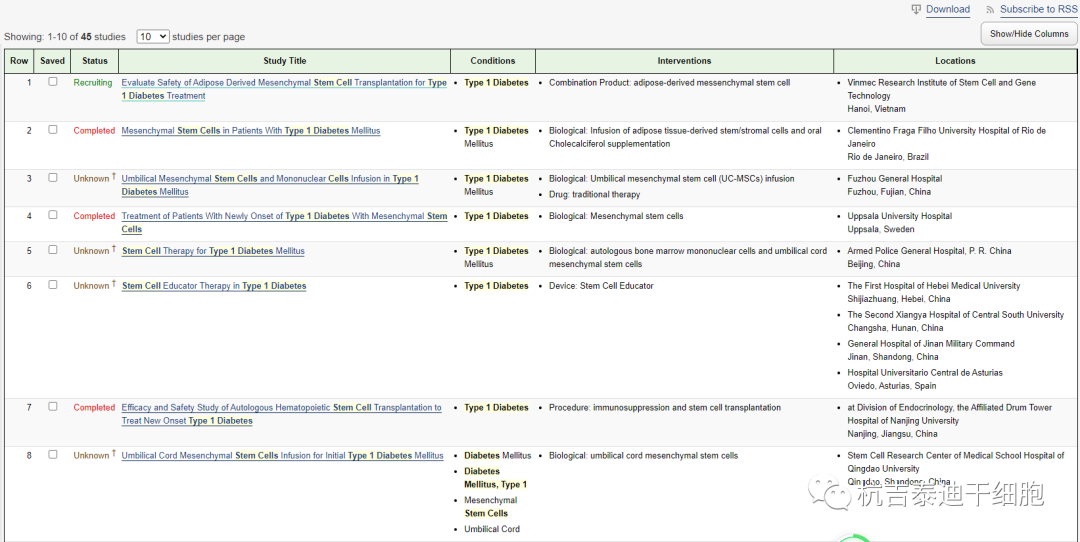Click 'Diabetes Mellitus, Type 1' condition in row 8
Viewport: 1080px width, 542px height.
[x=496, y=477]
